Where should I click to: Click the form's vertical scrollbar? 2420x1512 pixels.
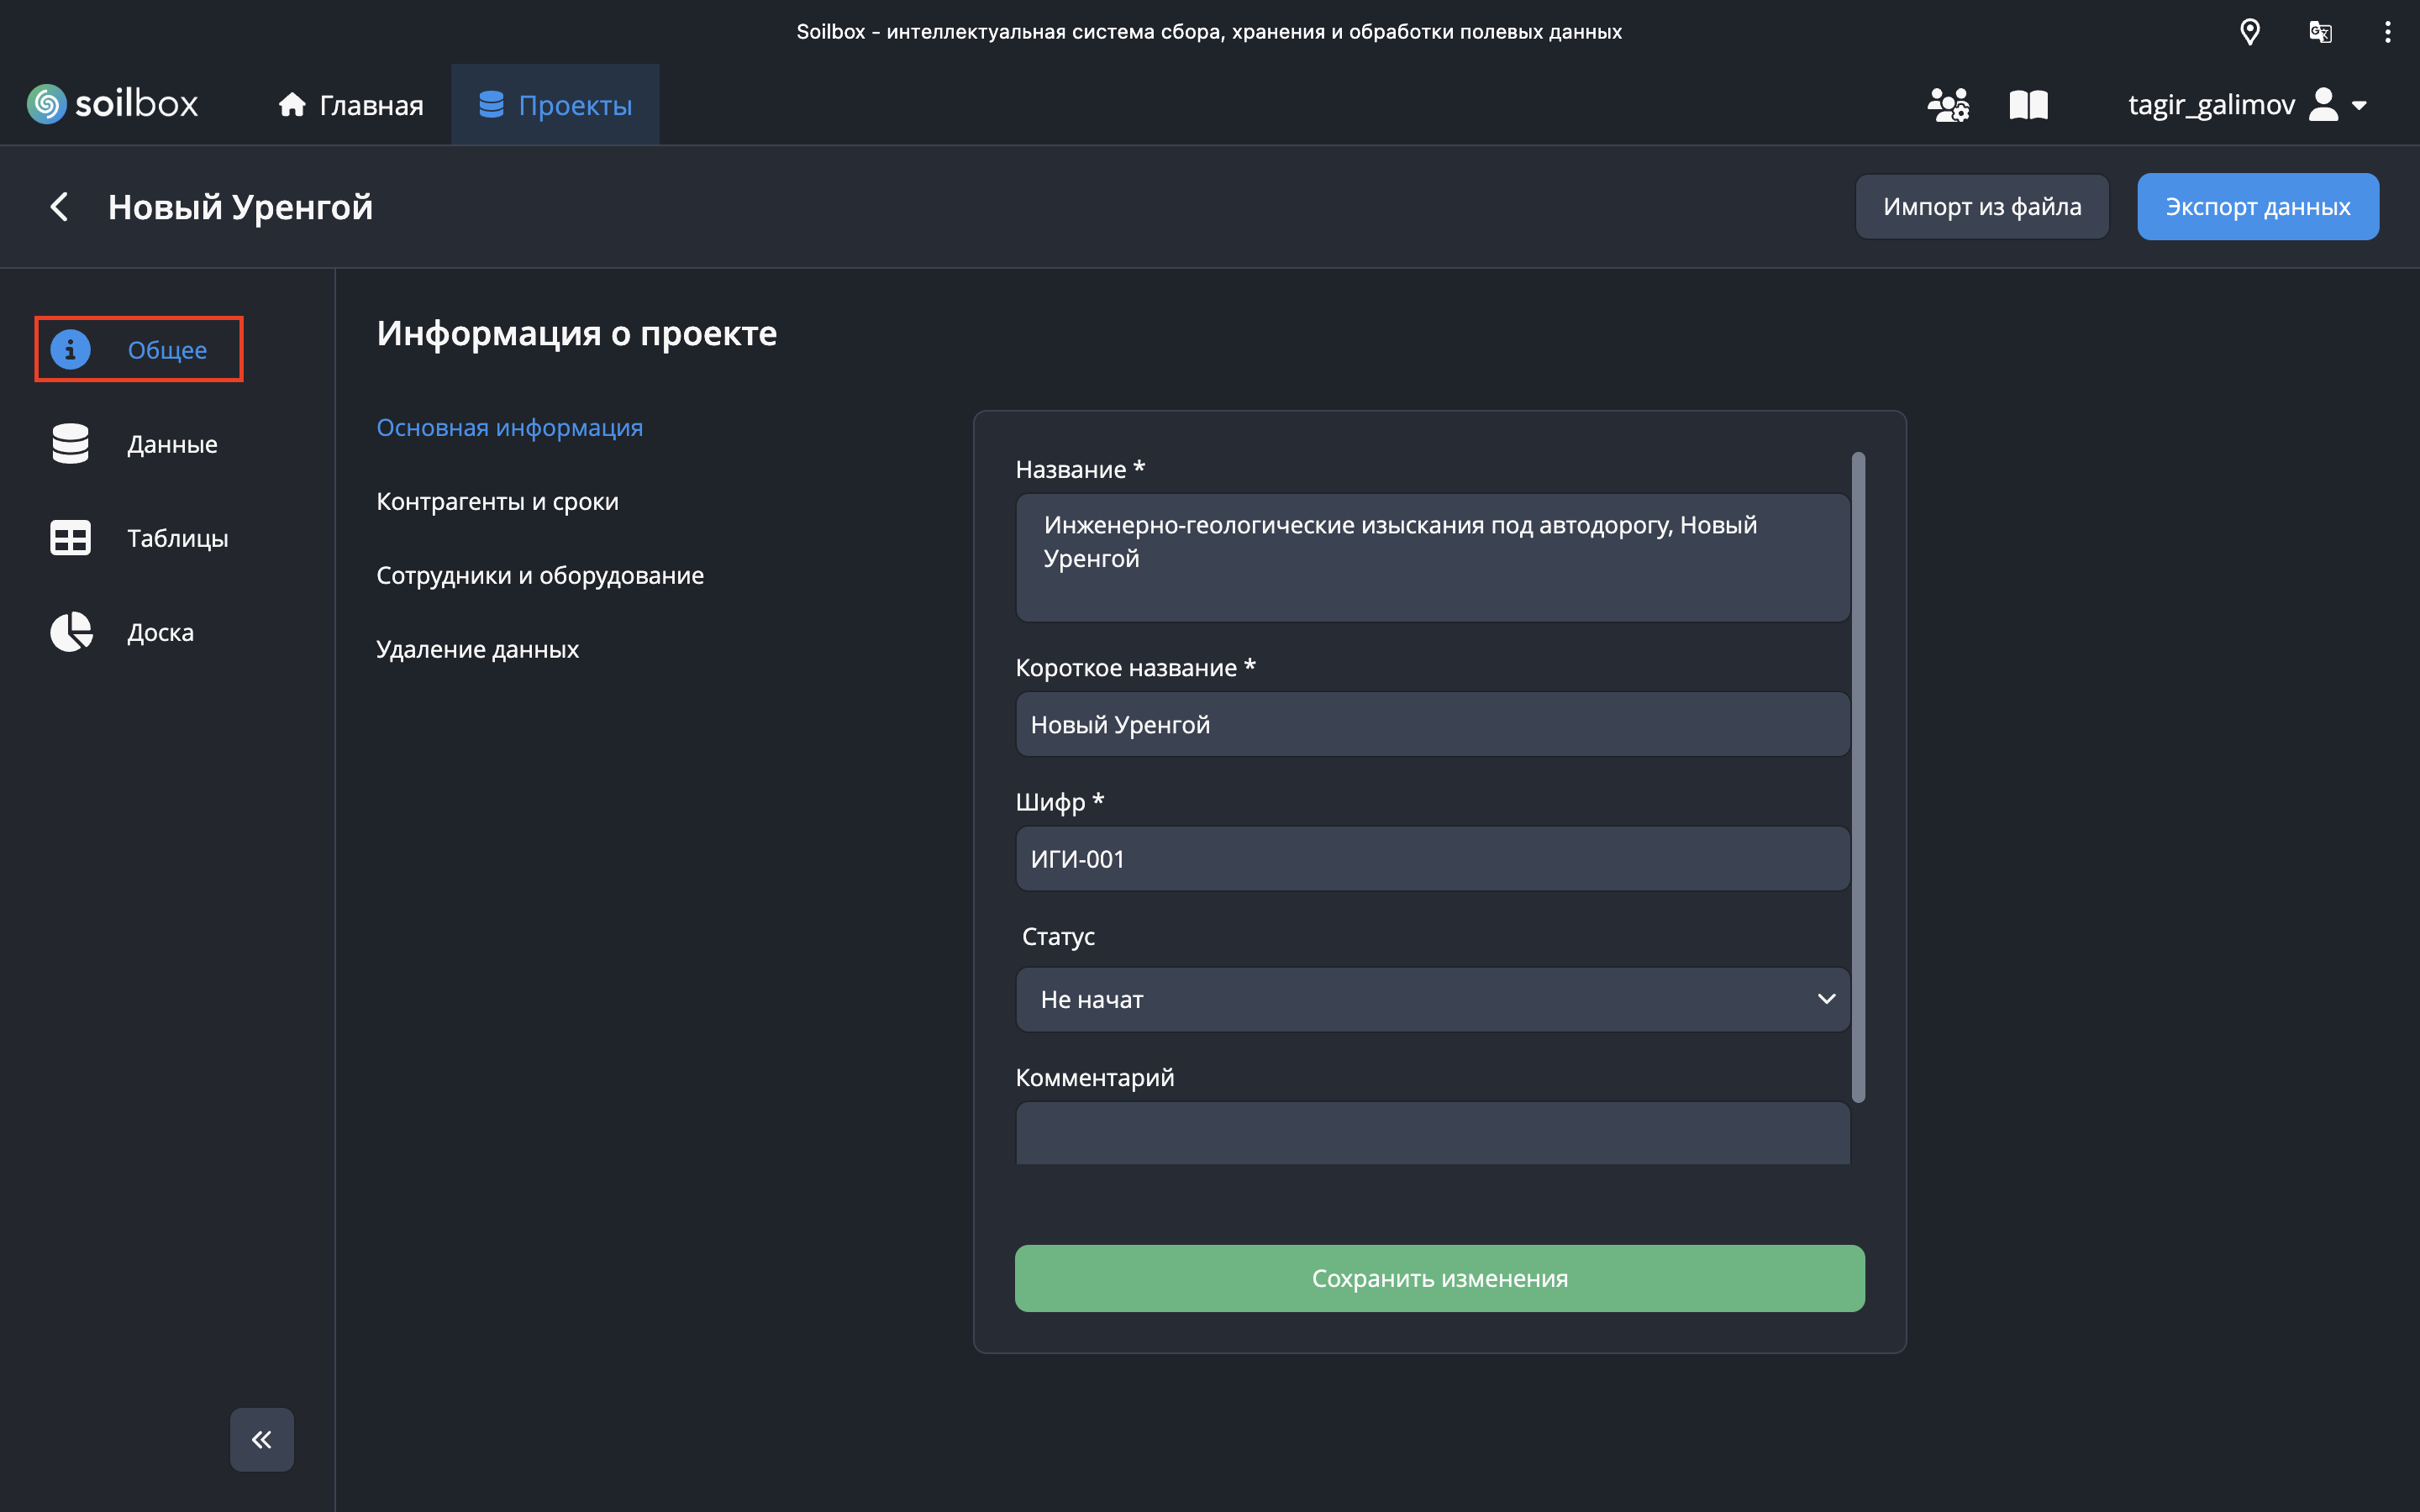point(1858,777)
